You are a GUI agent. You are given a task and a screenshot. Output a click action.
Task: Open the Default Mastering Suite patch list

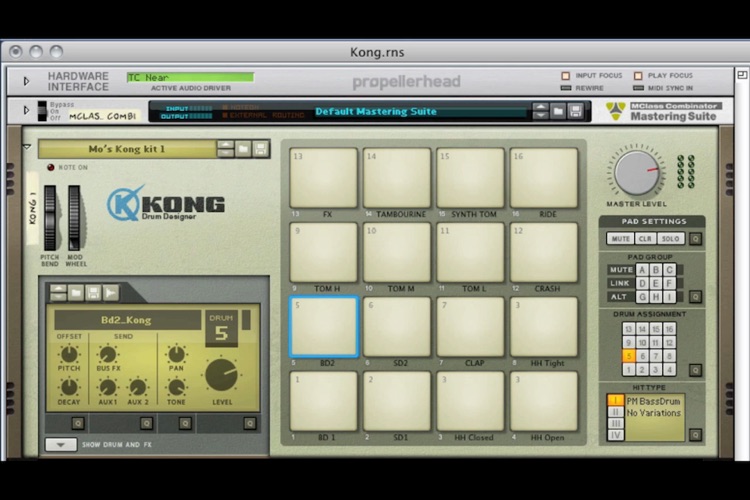[x=420, y=112]
